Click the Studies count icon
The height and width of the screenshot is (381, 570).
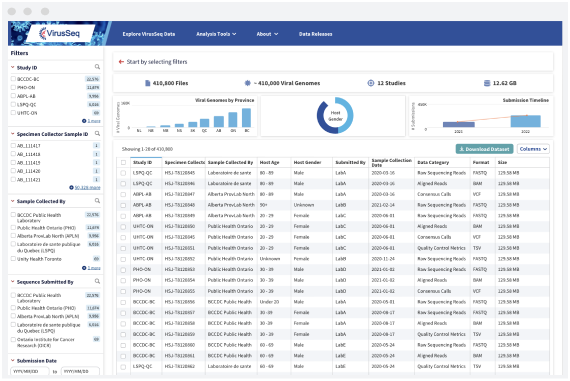coord(370,83)
